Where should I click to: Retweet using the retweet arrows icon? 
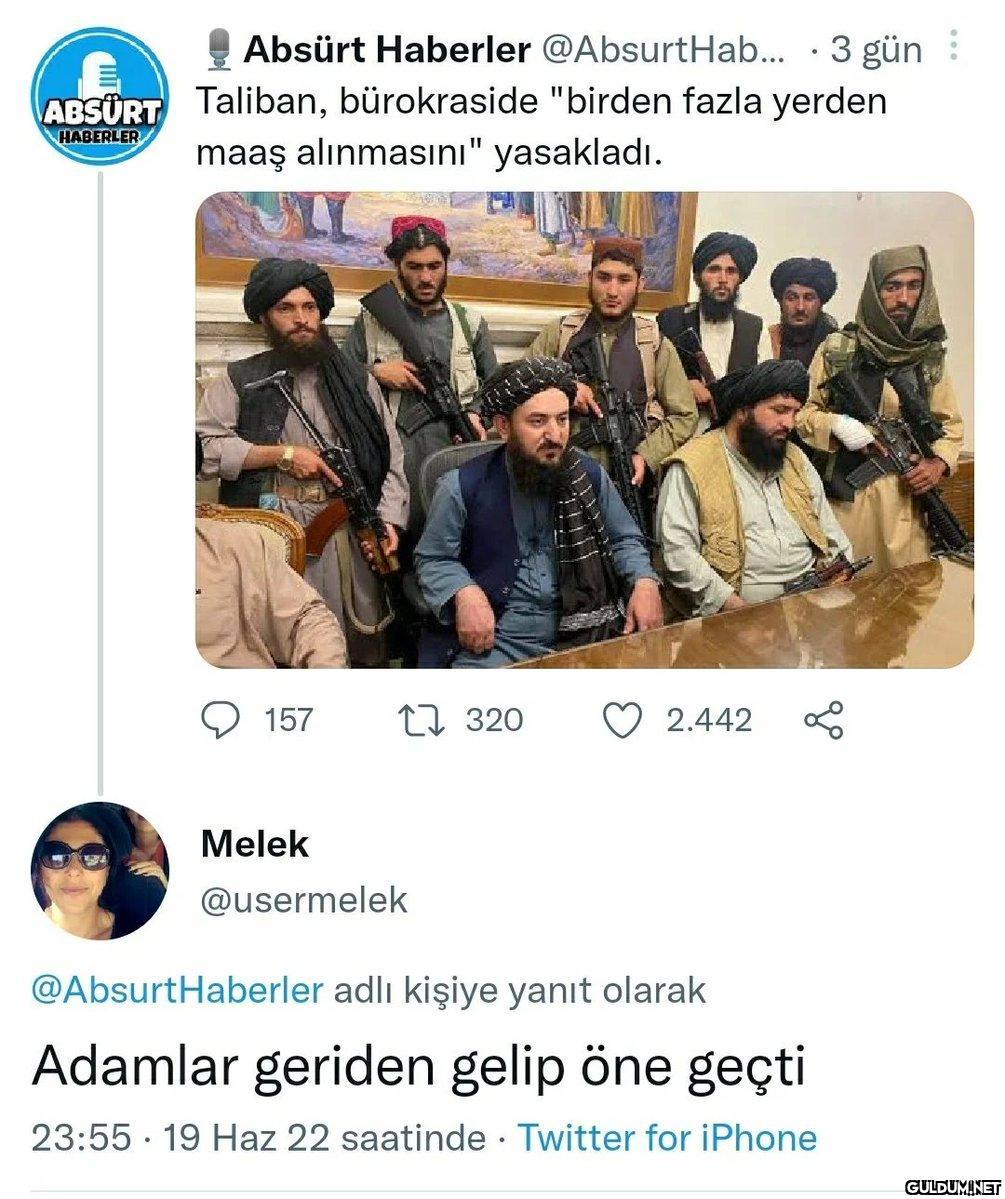[x=421, y=720]
